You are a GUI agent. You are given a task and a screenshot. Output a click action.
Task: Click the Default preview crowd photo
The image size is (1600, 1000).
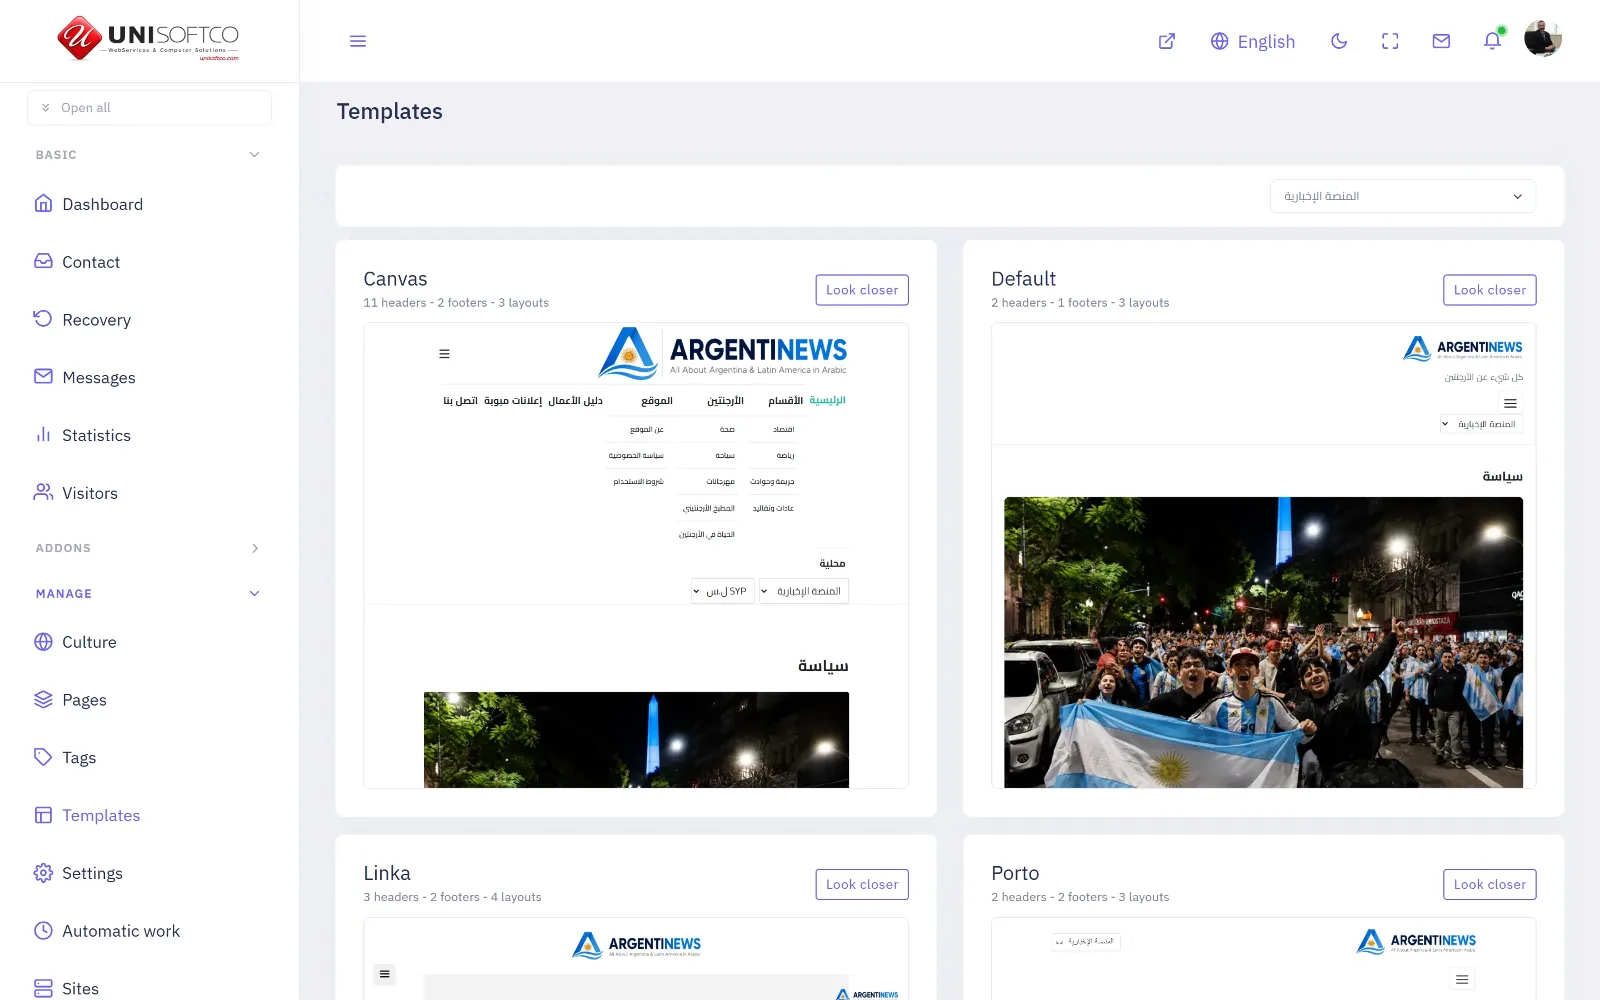click(x=1263, y=642)
